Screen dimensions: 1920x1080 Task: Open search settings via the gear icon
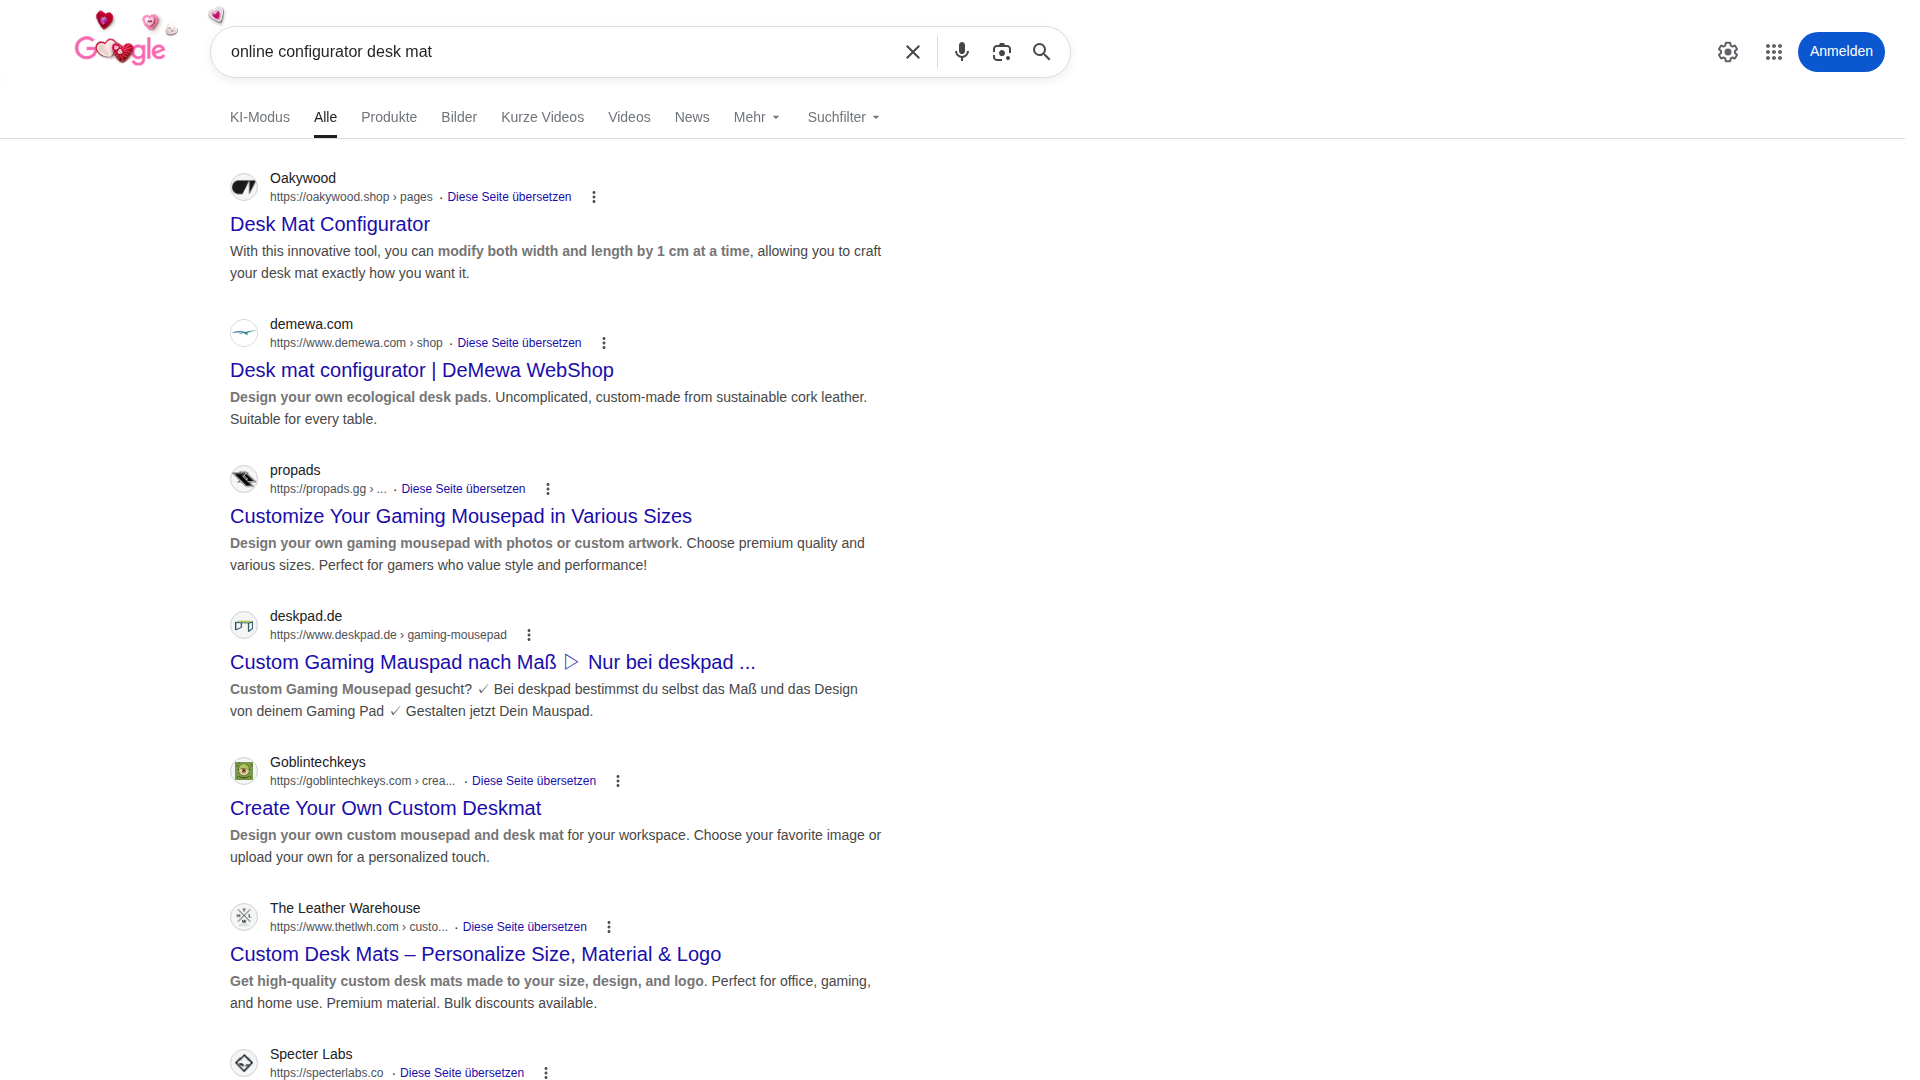[1728, 51]
